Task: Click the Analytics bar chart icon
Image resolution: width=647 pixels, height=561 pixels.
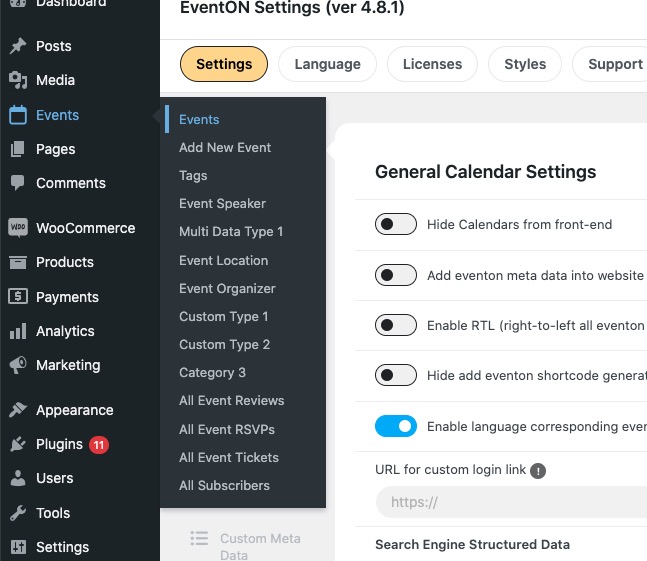Action: [18, 331]
